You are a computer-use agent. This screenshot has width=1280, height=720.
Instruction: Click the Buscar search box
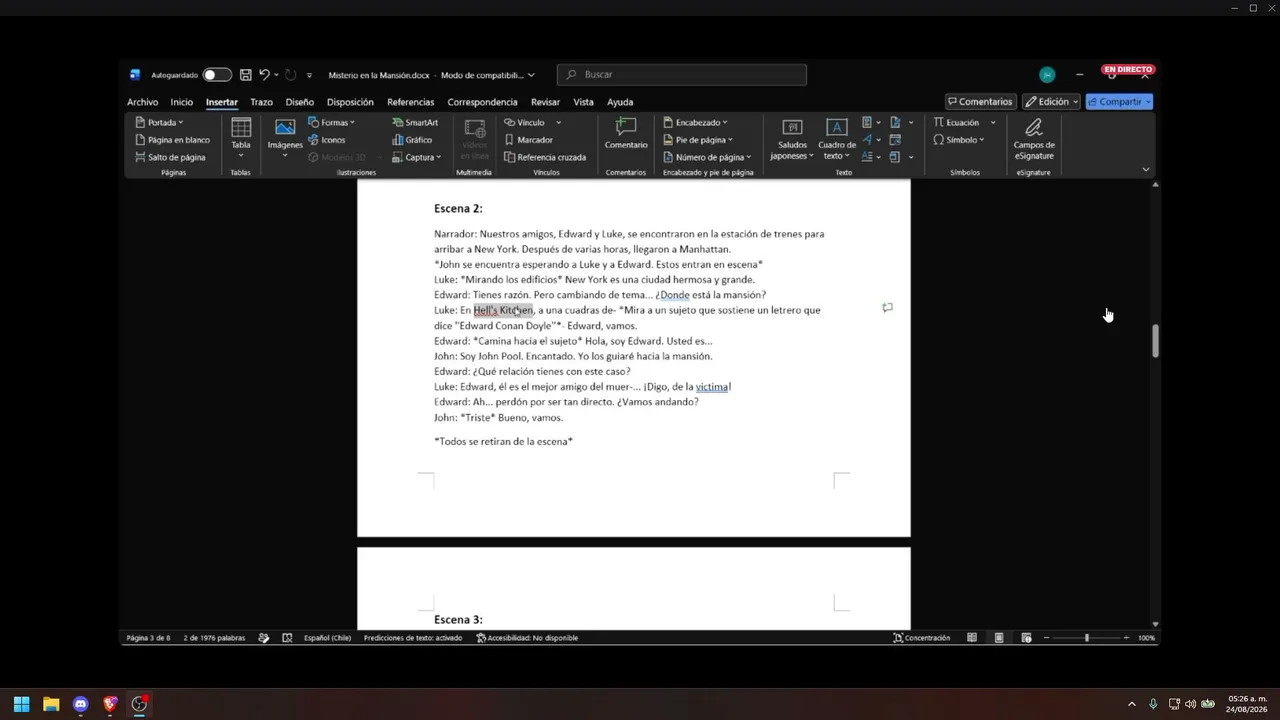(682, 75)
